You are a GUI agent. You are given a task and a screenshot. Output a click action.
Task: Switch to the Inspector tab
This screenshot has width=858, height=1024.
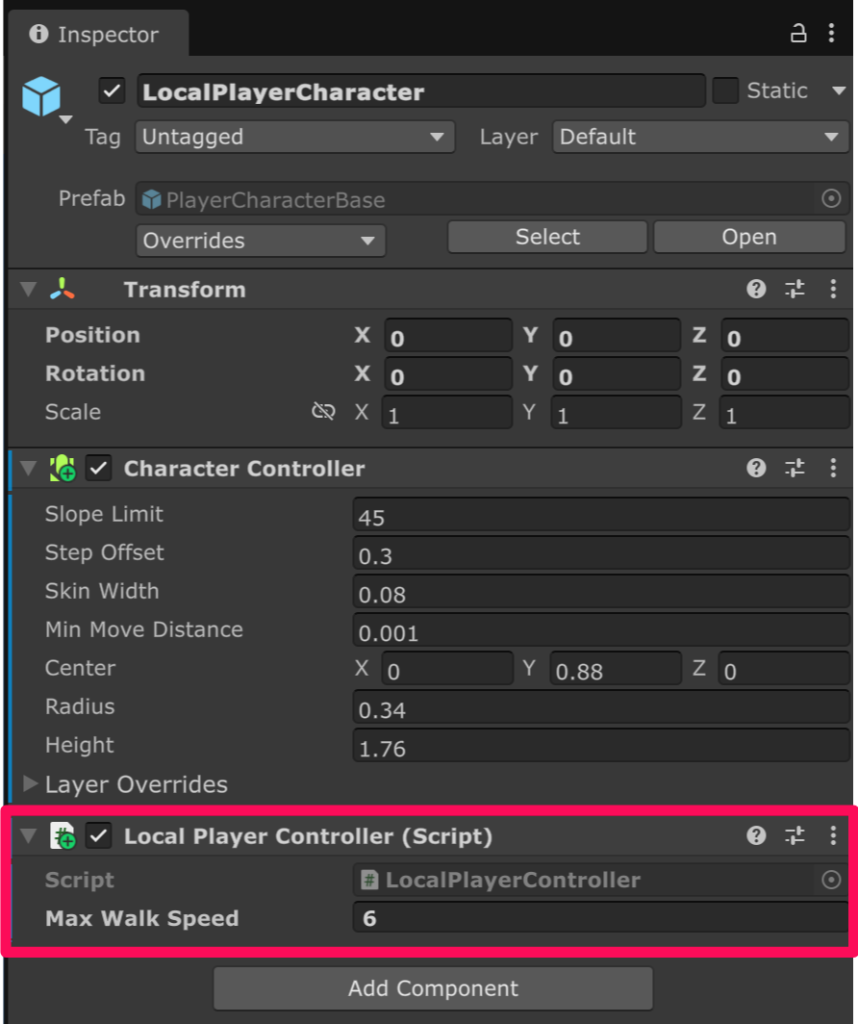95,35
